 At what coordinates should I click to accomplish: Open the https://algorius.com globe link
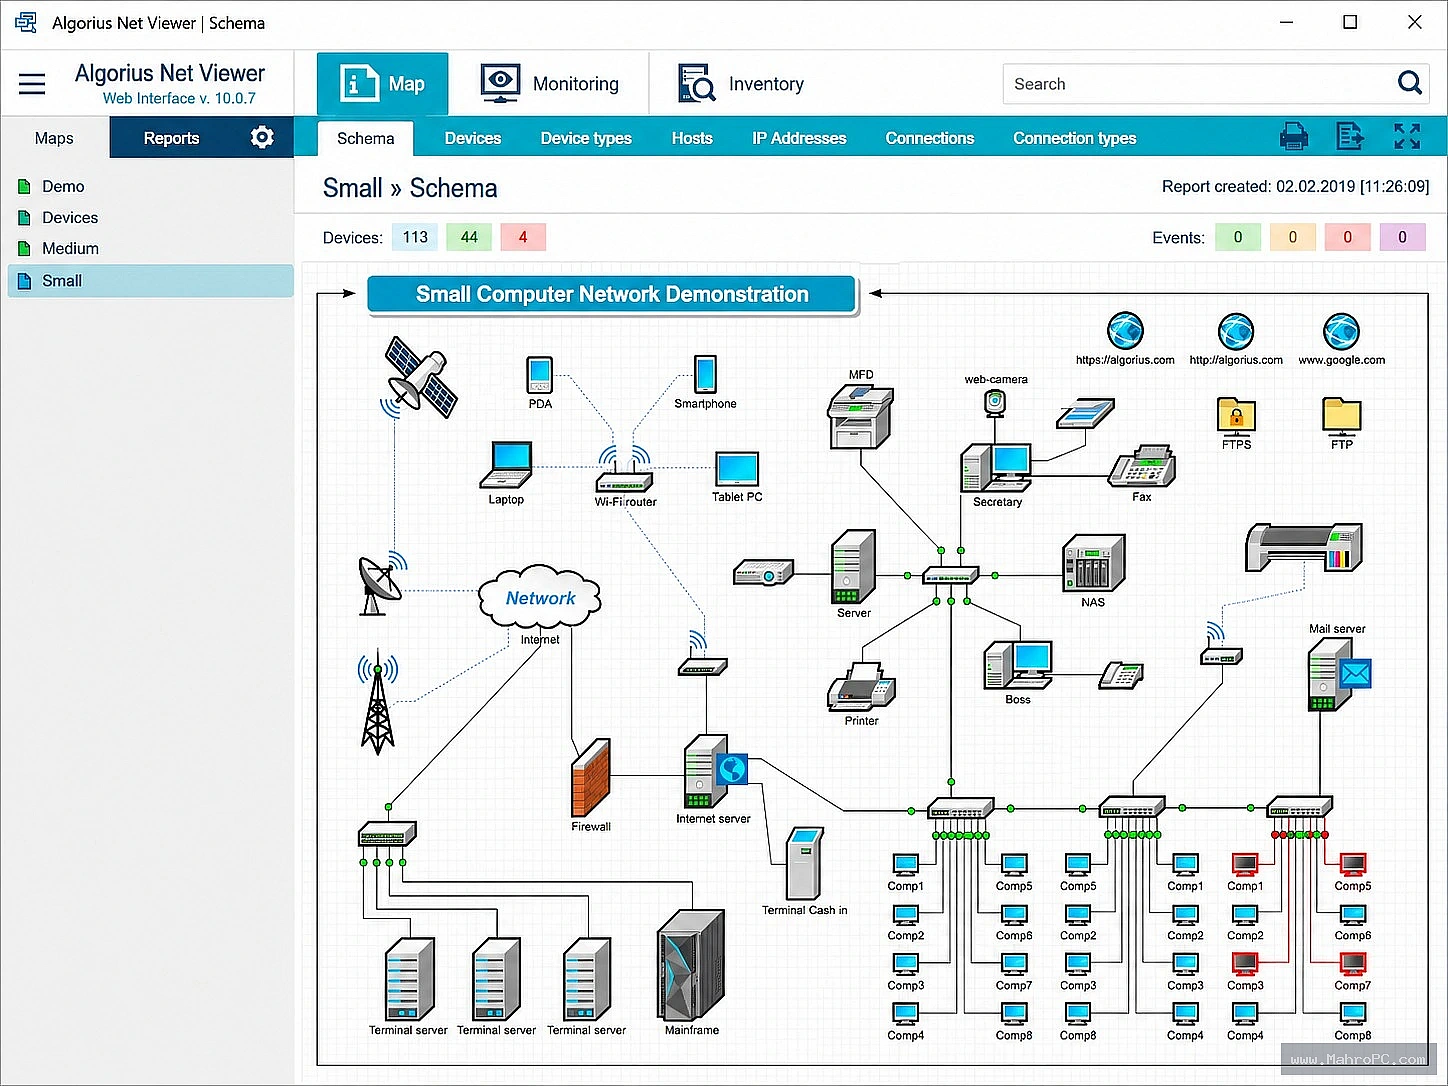click(x=1125, y=331)
